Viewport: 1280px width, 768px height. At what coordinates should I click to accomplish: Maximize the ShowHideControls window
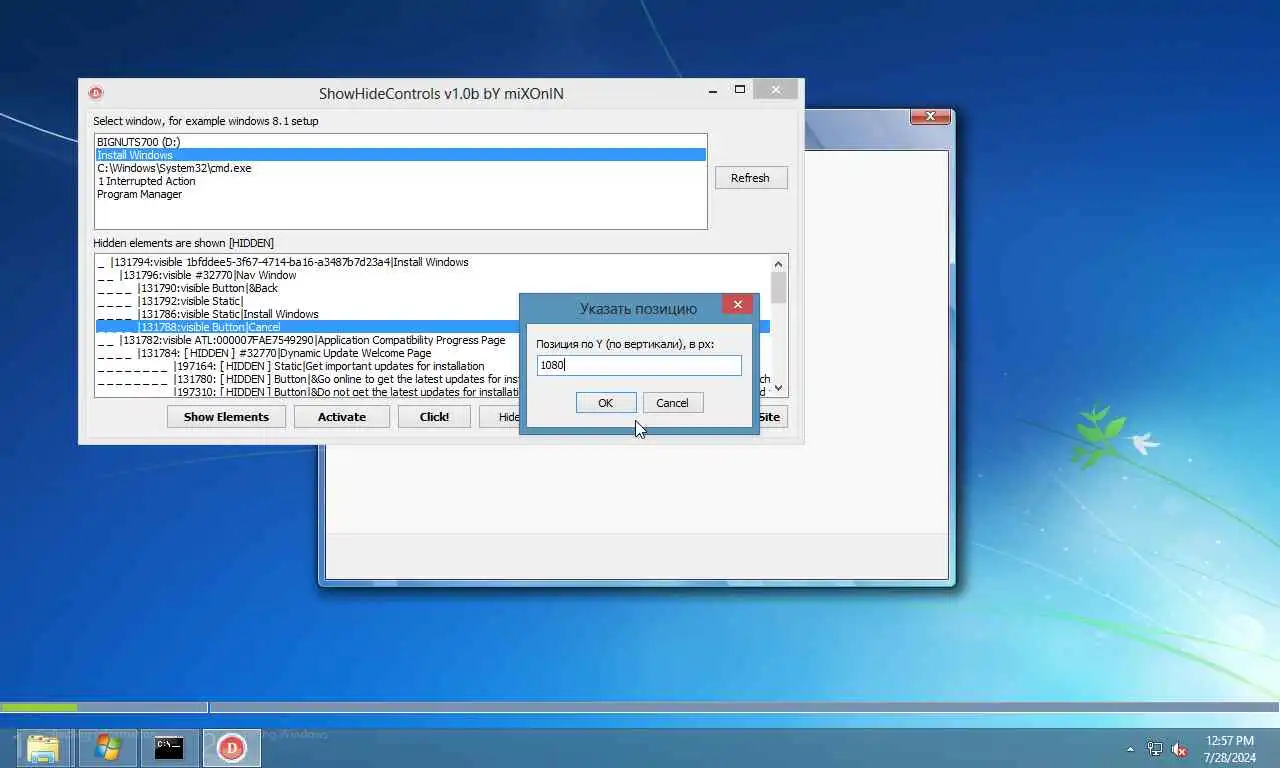740,90
